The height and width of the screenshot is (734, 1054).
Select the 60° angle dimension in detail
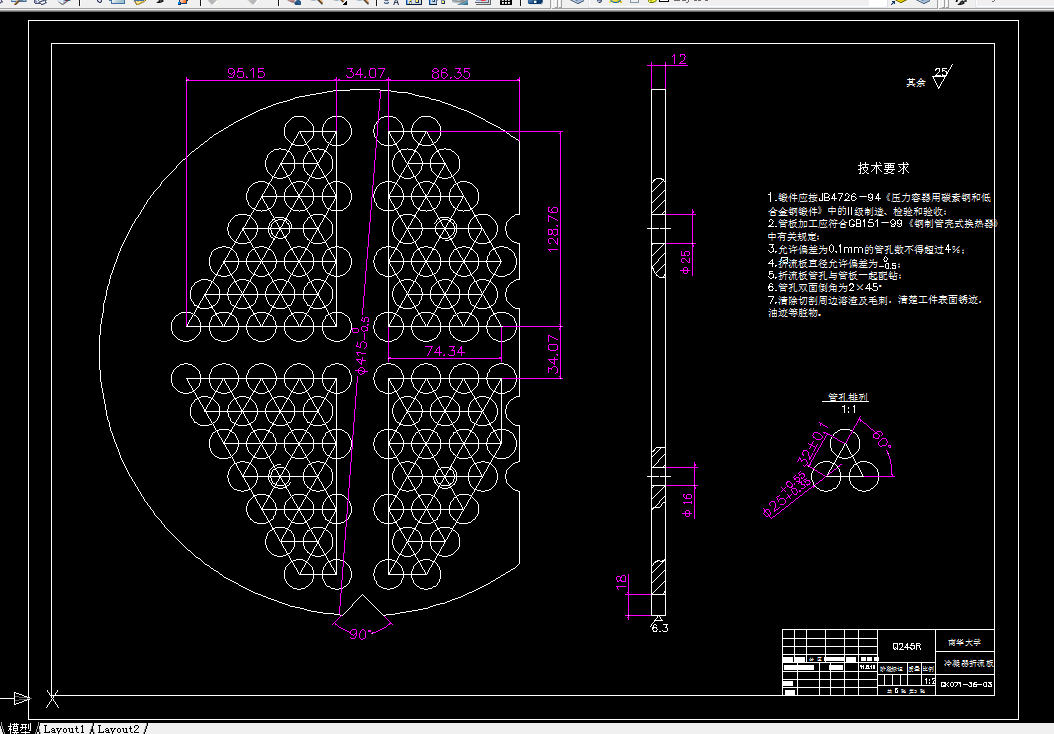coord(883,440)
